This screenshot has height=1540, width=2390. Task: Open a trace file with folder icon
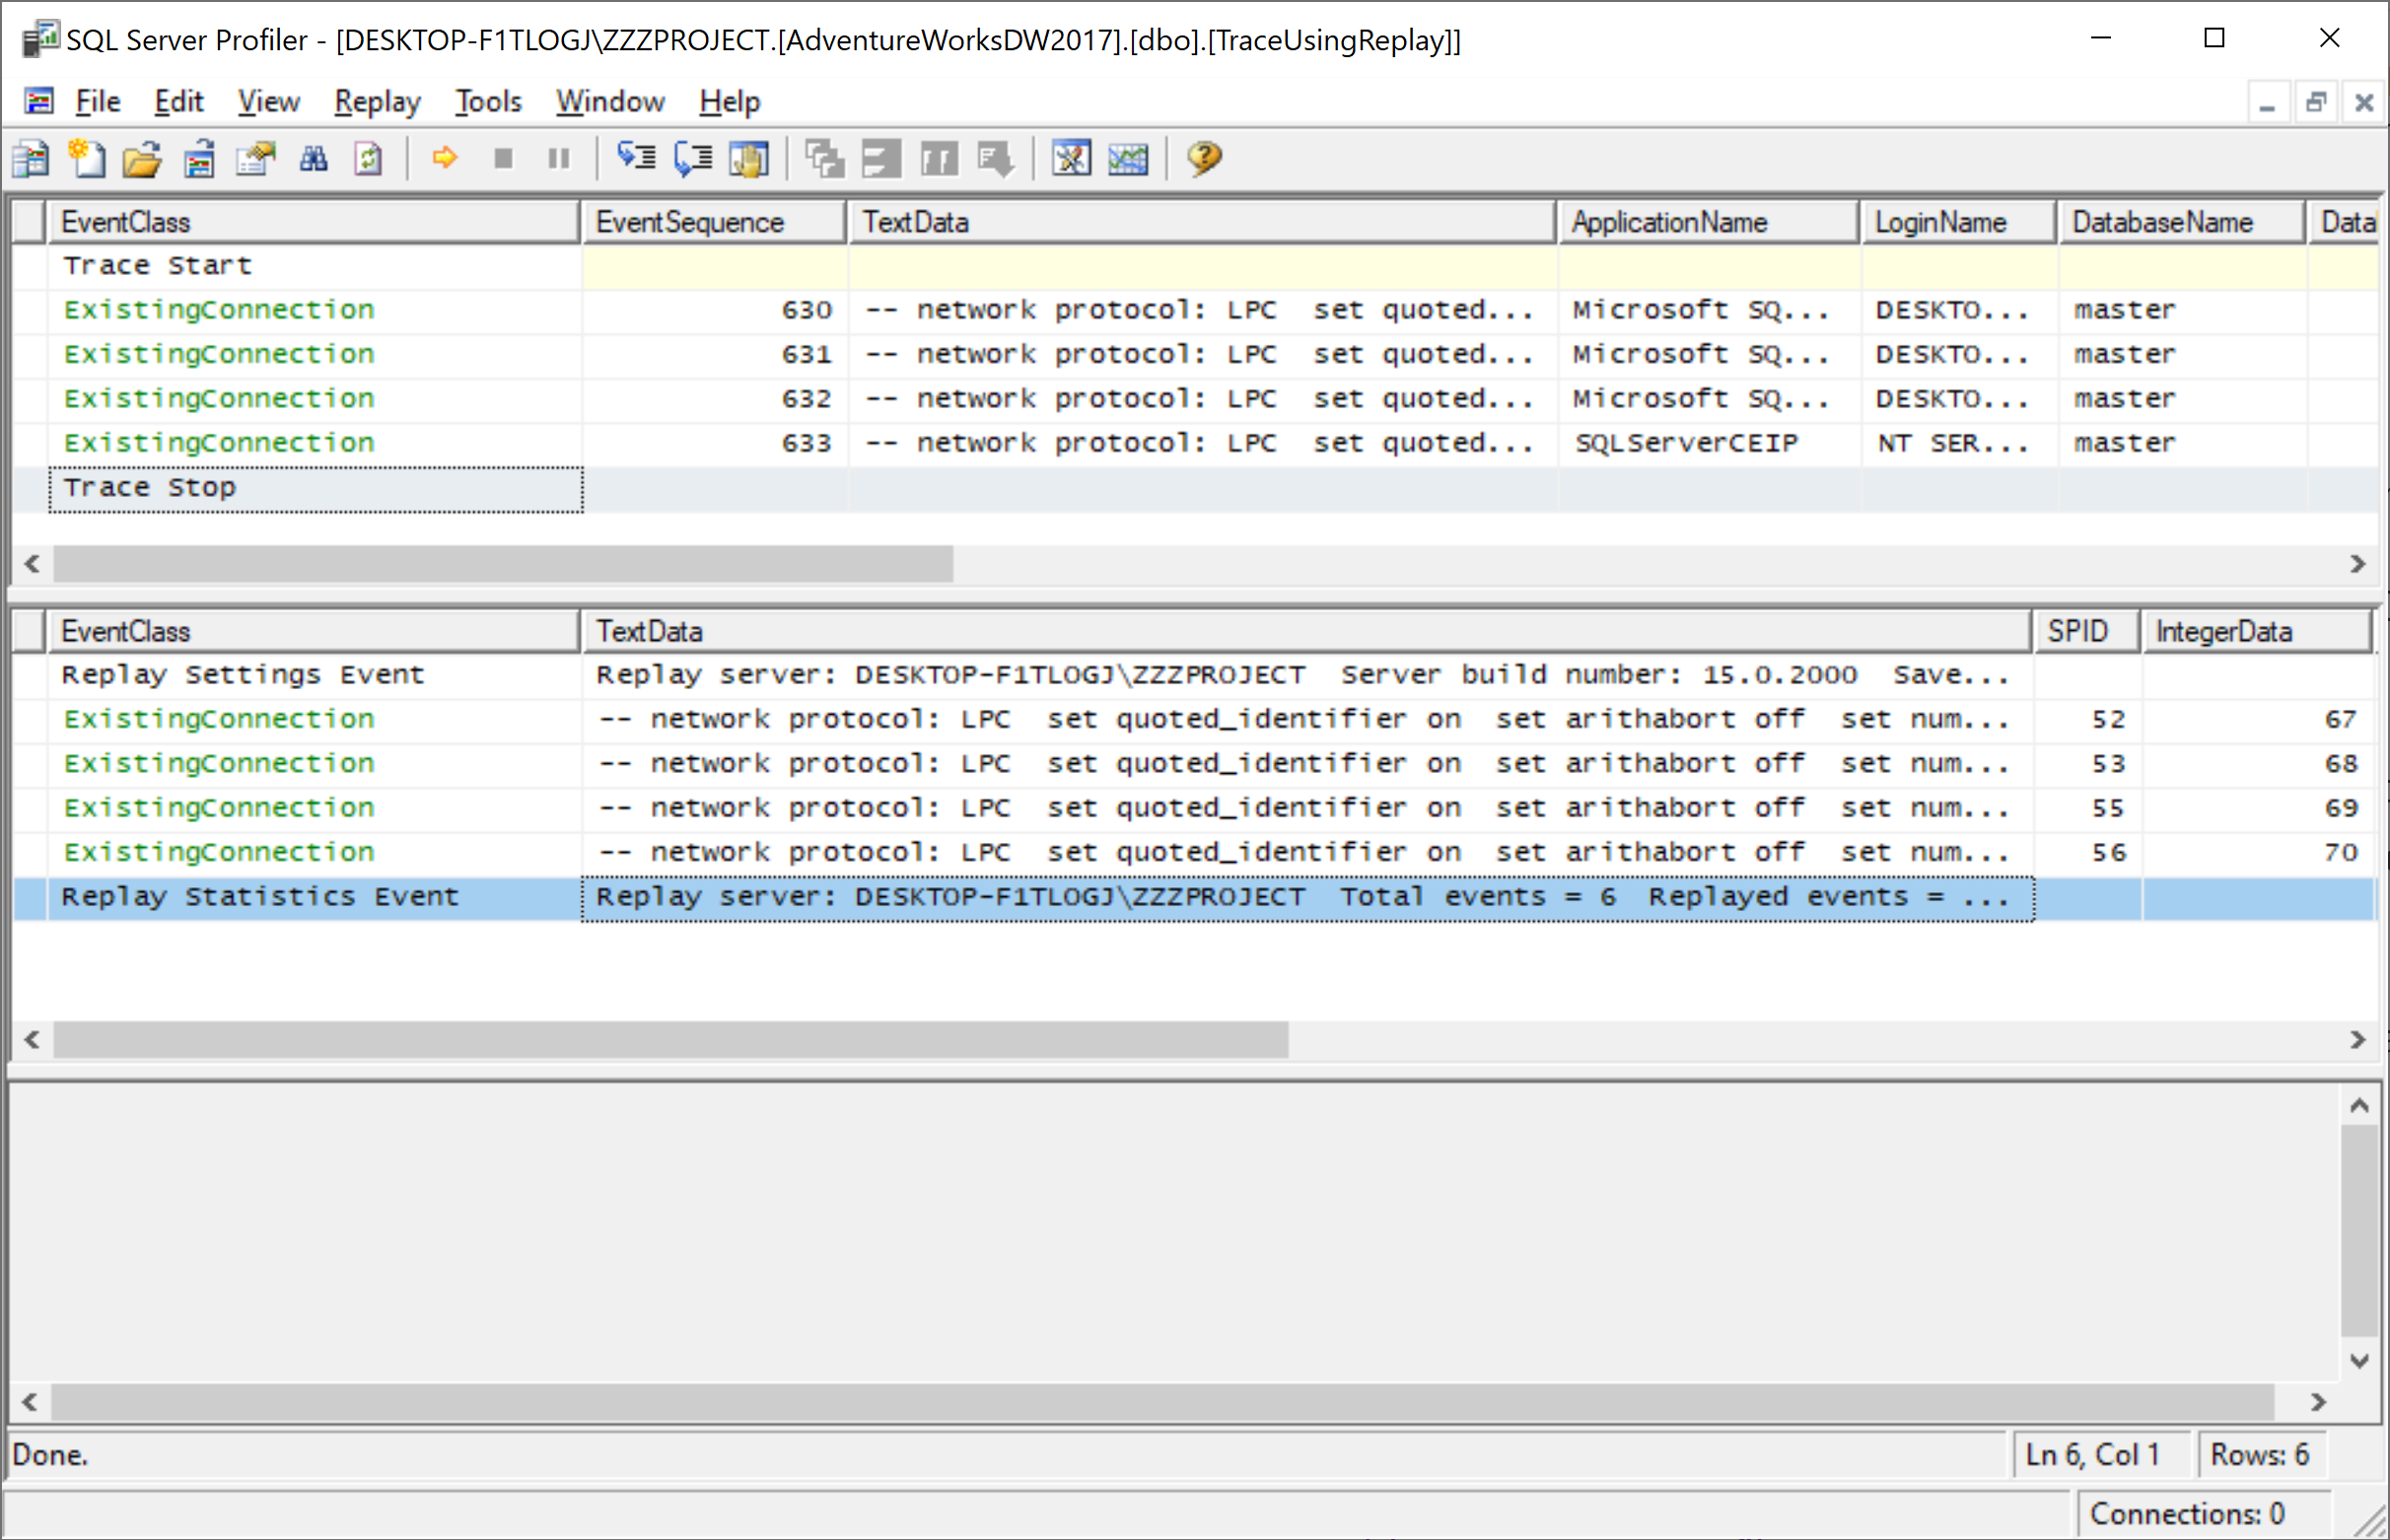click(142, 159)
